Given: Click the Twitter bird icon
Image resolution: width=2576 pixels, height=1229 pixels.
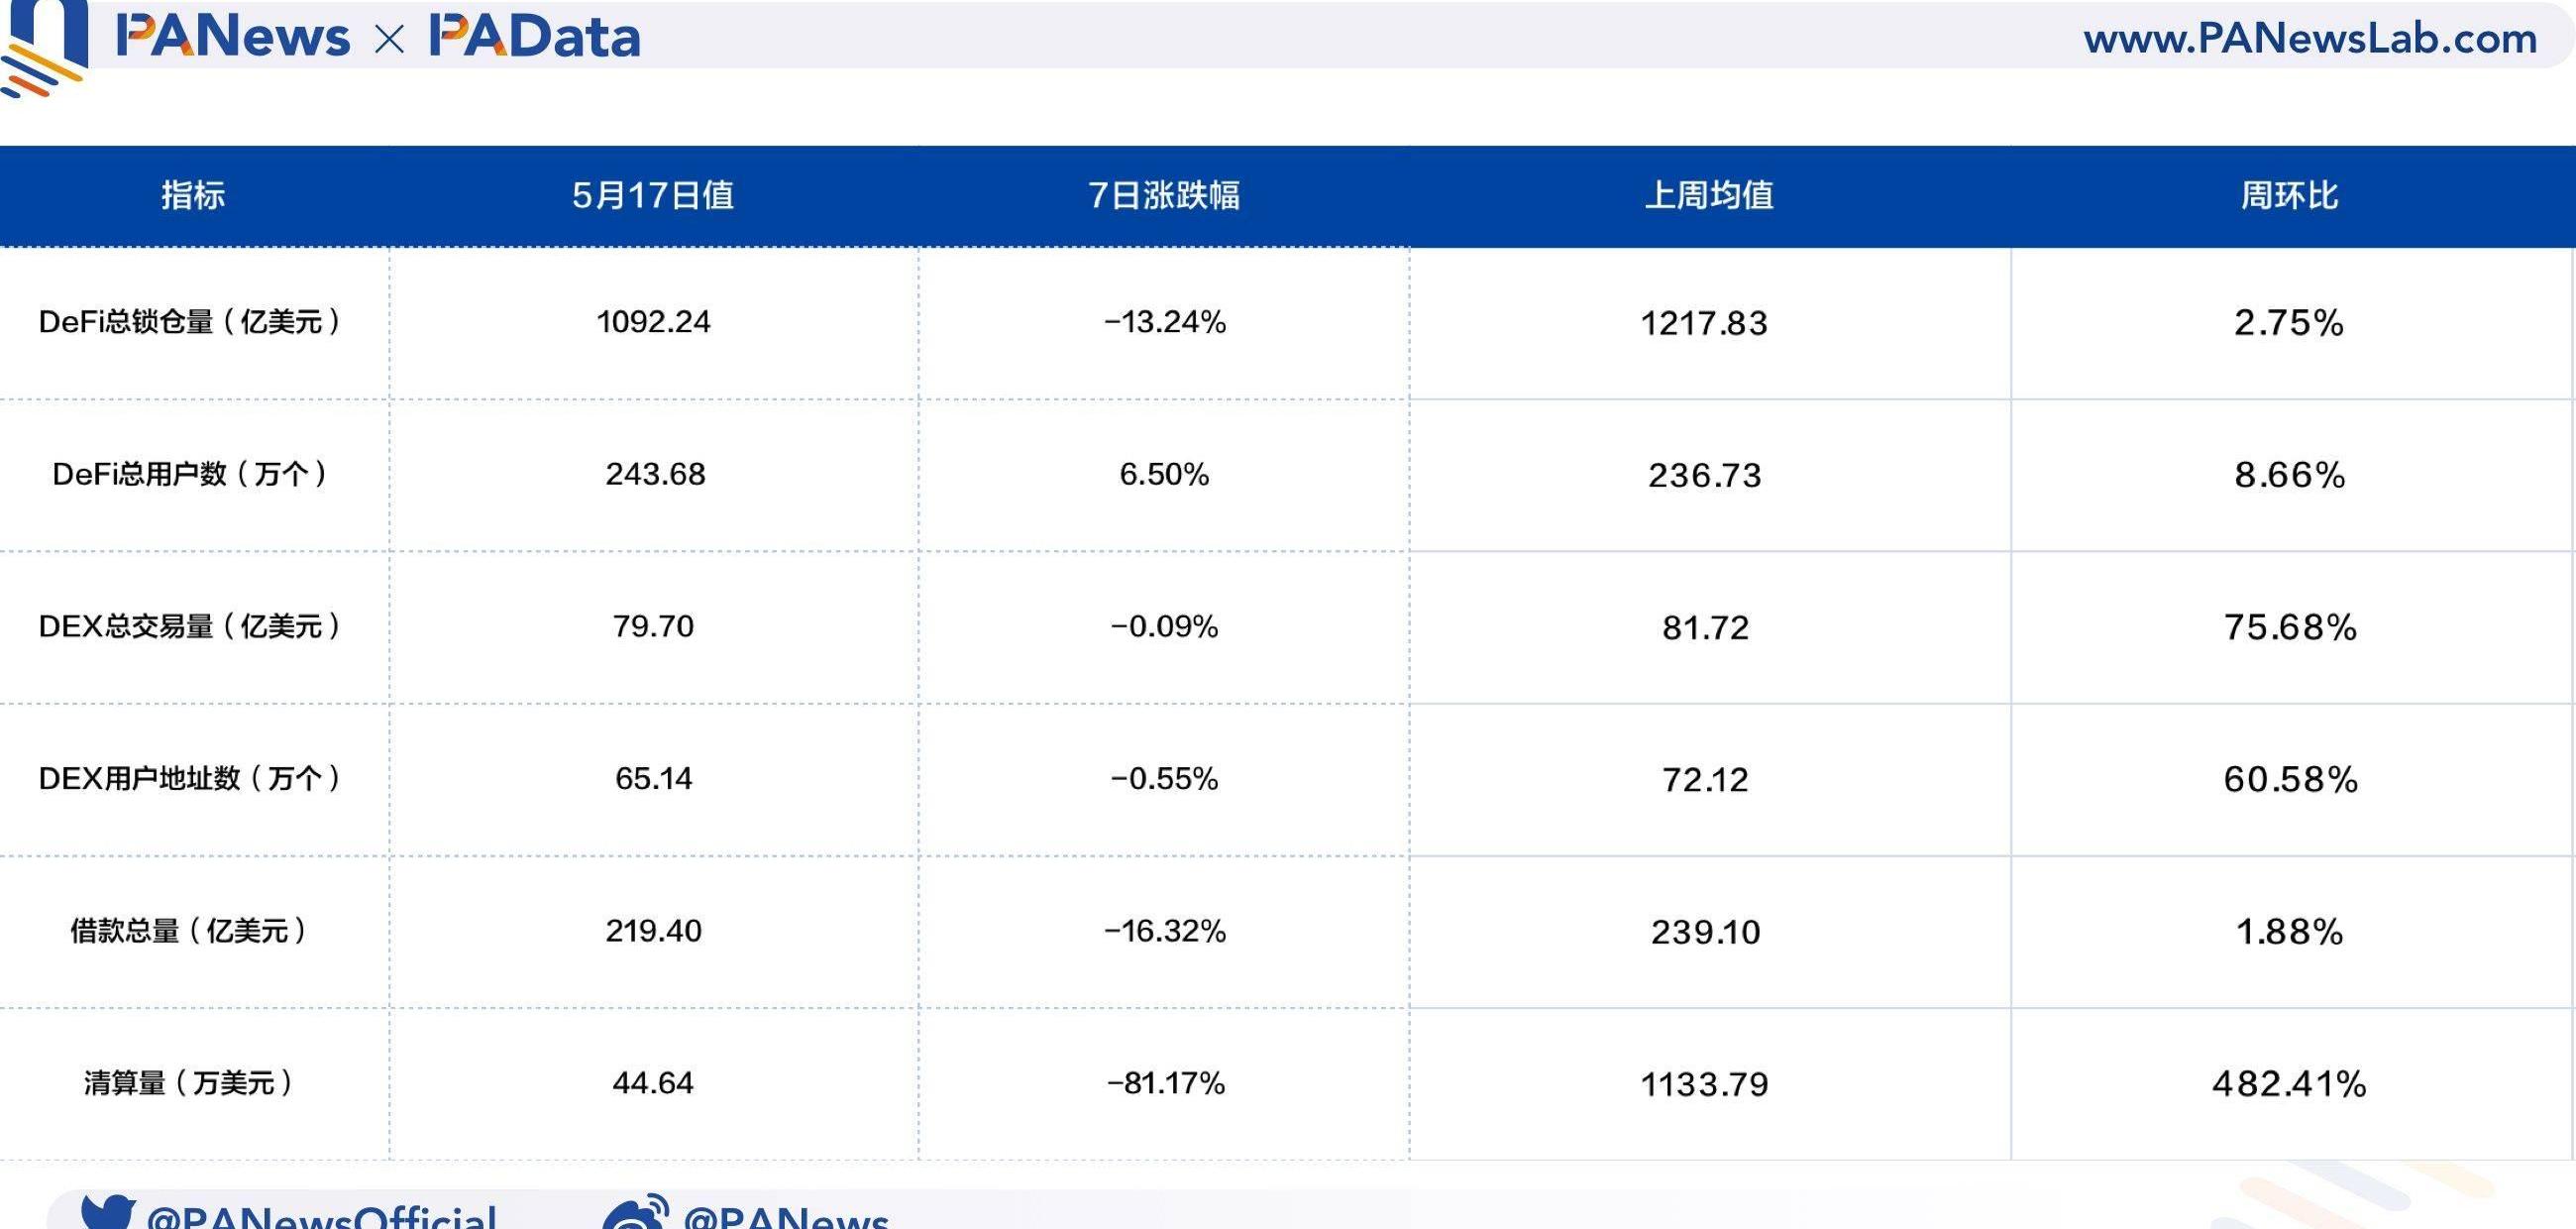Looking at the screenshot, I should (x=108, y=1212).
